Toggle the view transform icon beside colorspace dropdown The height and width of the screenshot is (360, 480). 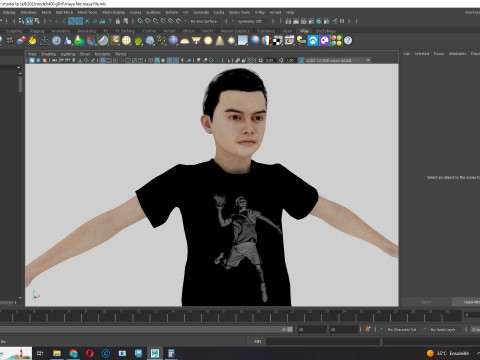(x=301, y=60)
